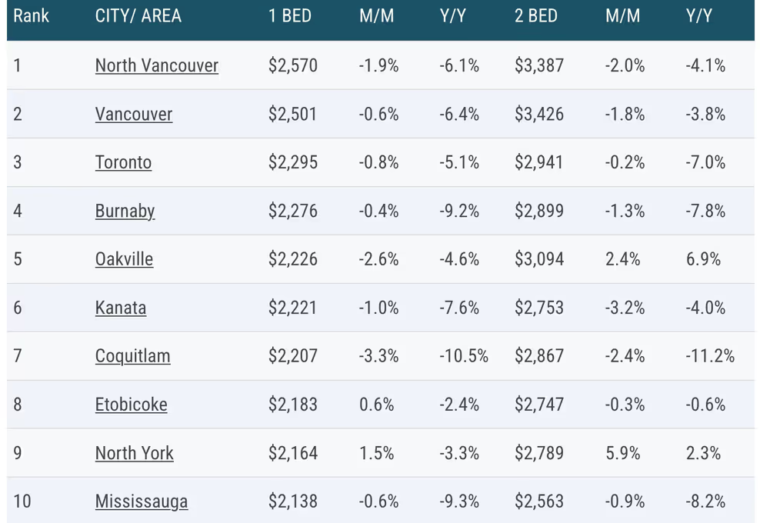
Task: Select the 6.9% yearly change cell
Action: [703, 259]
